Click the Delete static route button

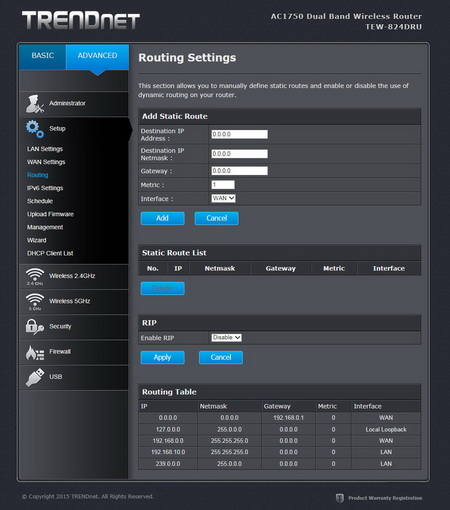162,288
